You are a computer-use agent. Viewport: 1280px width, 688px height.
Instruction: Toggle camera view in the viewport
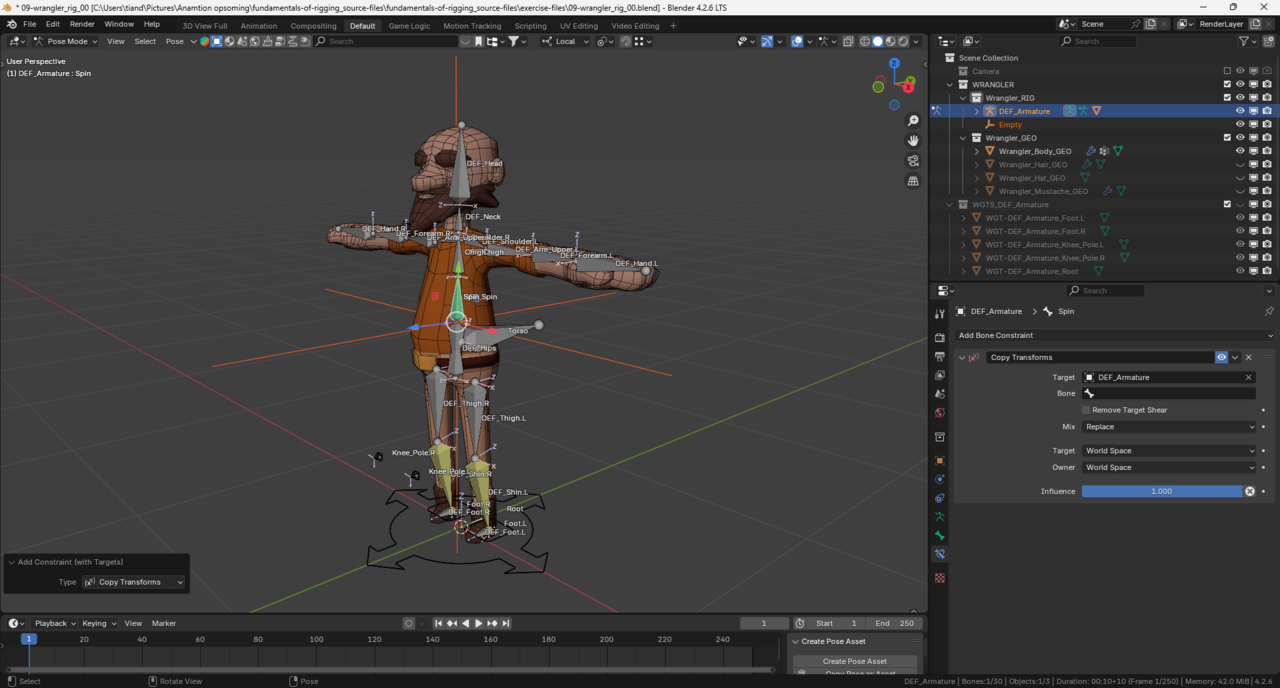[913, 161]
